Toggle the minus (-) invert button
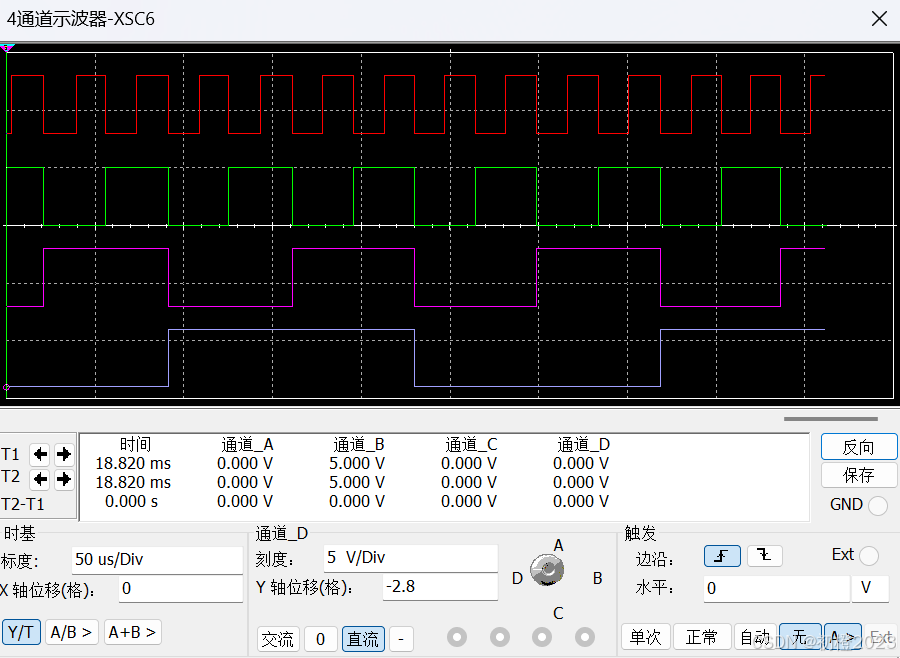 [x=401, y=639]
